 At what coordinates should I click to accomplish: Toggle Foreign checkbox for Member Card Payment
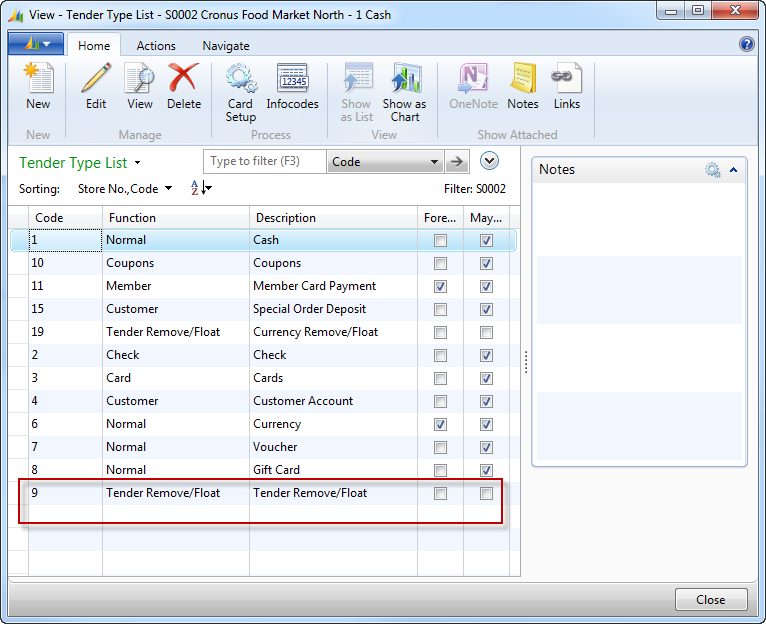click(440, 287)
